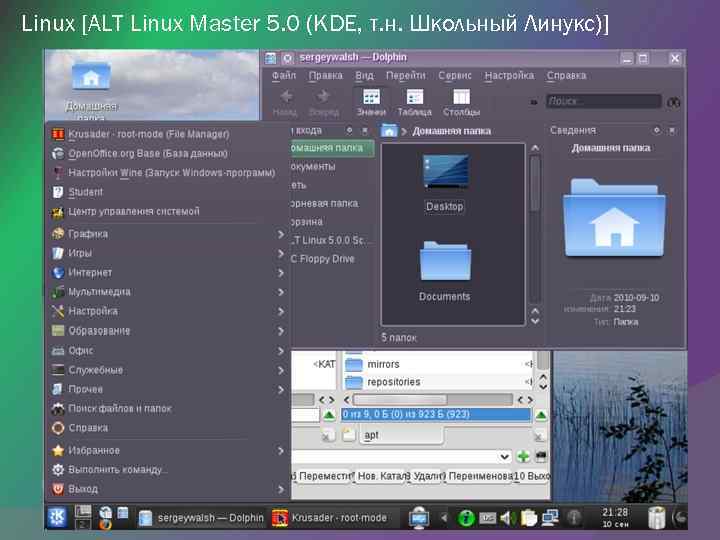Expand the Избранное submenu
The image size is (720, 540).
[x=168, y=450]
